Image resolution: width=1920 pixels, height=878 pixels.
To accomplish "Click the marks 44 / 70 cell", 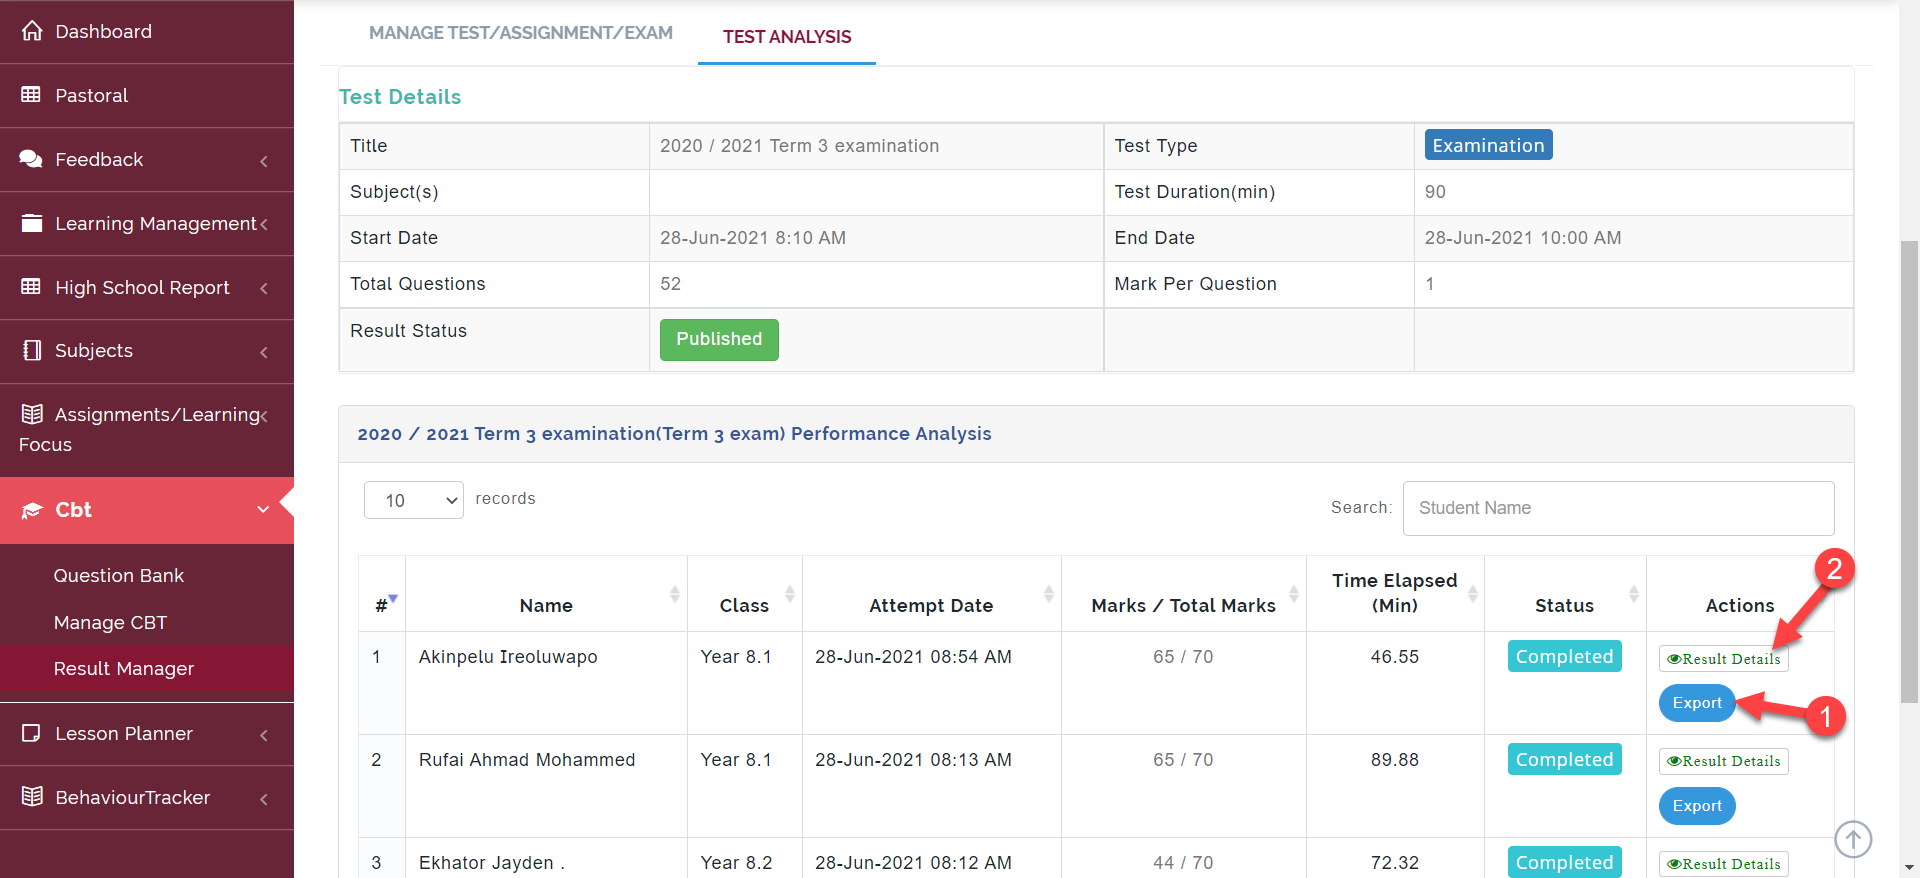I will (1183, 863).
